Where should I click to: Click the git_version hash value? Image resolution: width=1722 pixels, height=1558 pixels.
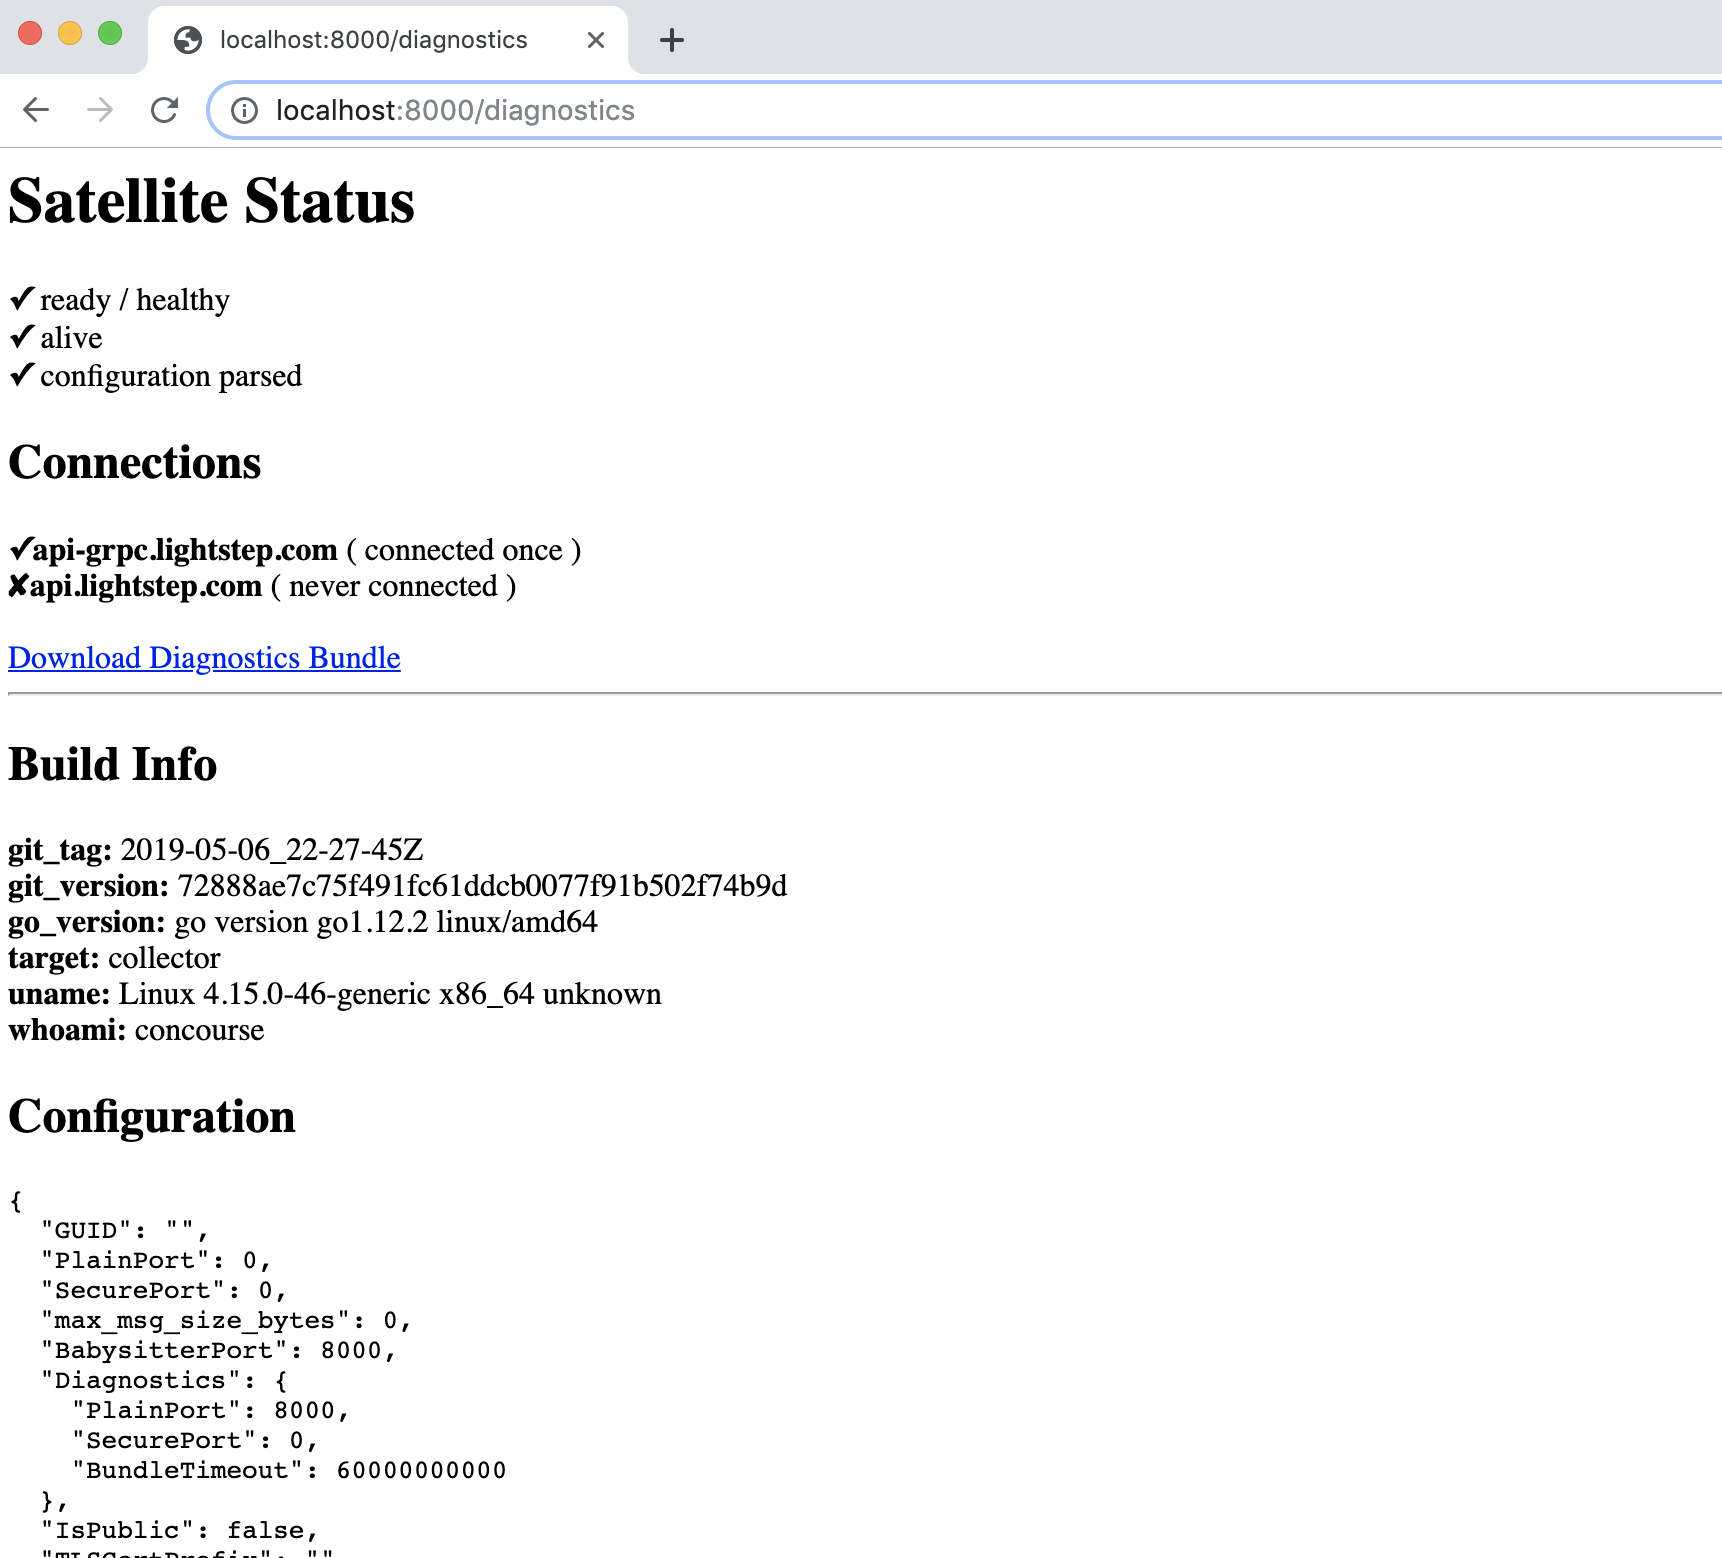coord(482,886)
